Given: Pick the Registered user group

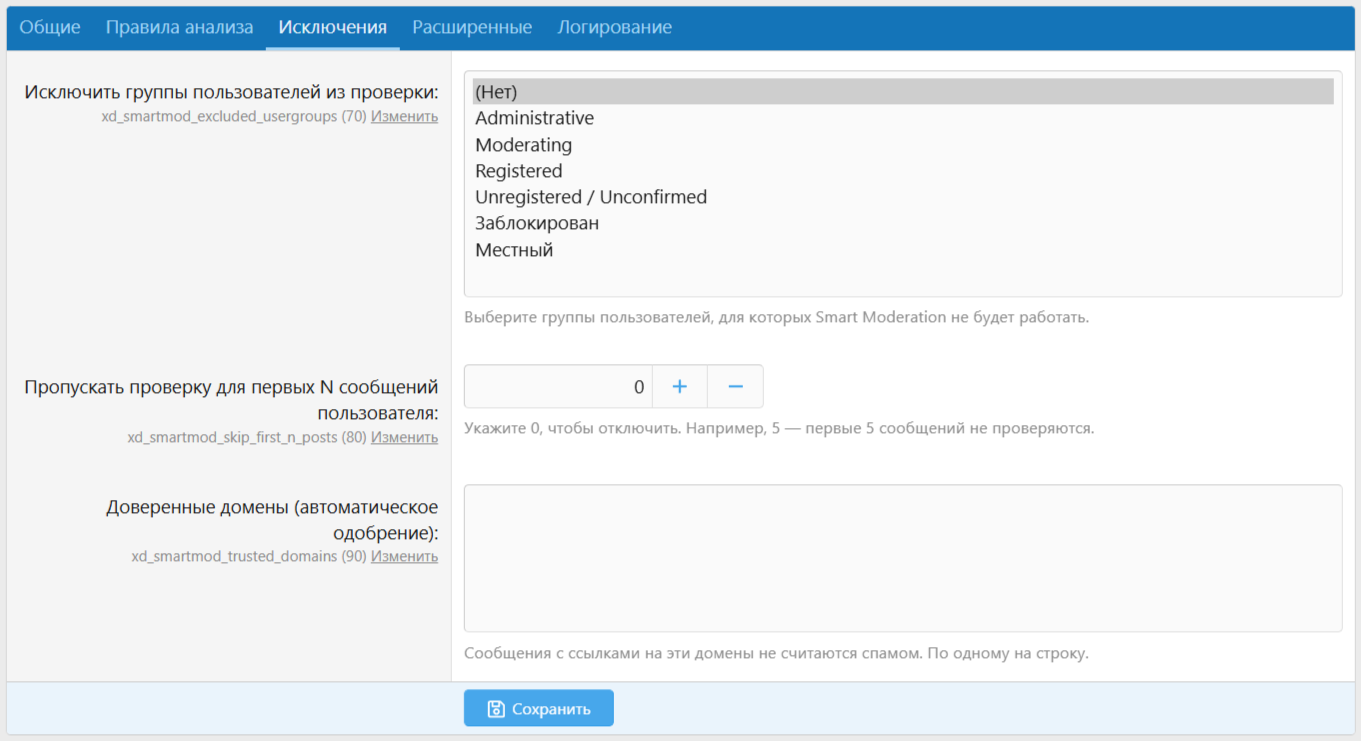Looking at the screenshot, I should click(518, 171).
